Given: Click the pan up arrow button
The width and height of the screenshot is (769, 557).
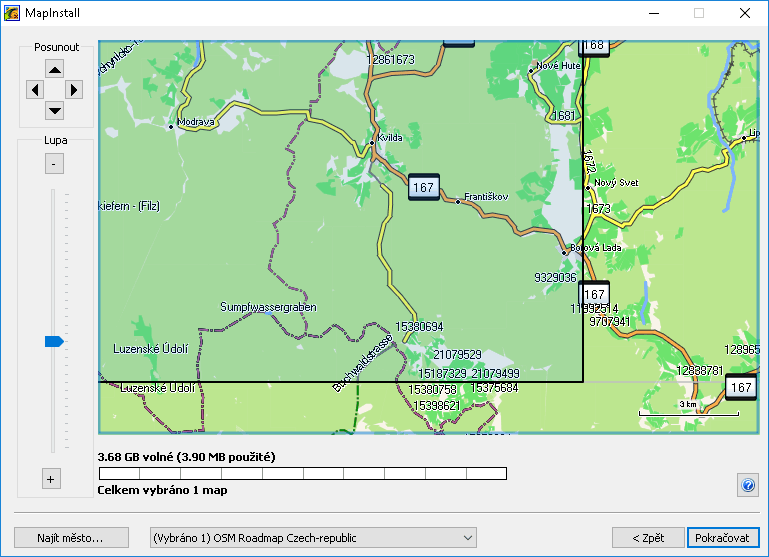Looking at the screenshot, I should [55, 68].
